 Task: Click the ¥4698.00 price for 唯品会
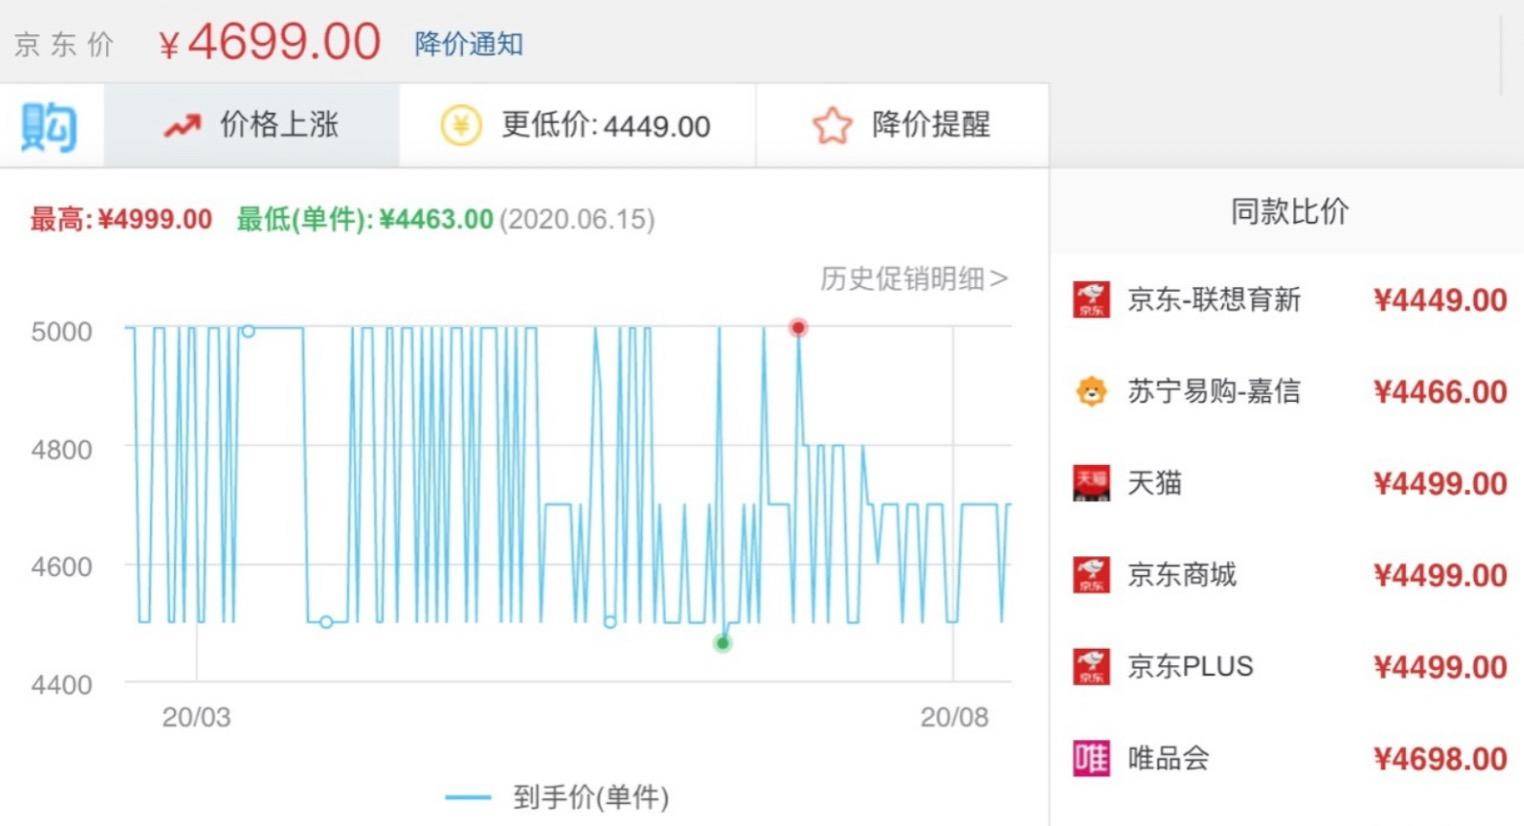(x=1440, y=759)
